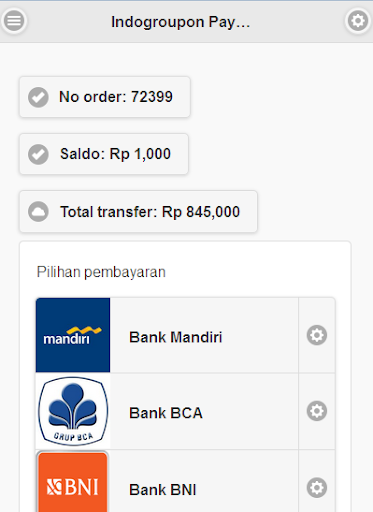Click the 845,000 amount text
Screen dimensions: 373x512
point(213,212)
